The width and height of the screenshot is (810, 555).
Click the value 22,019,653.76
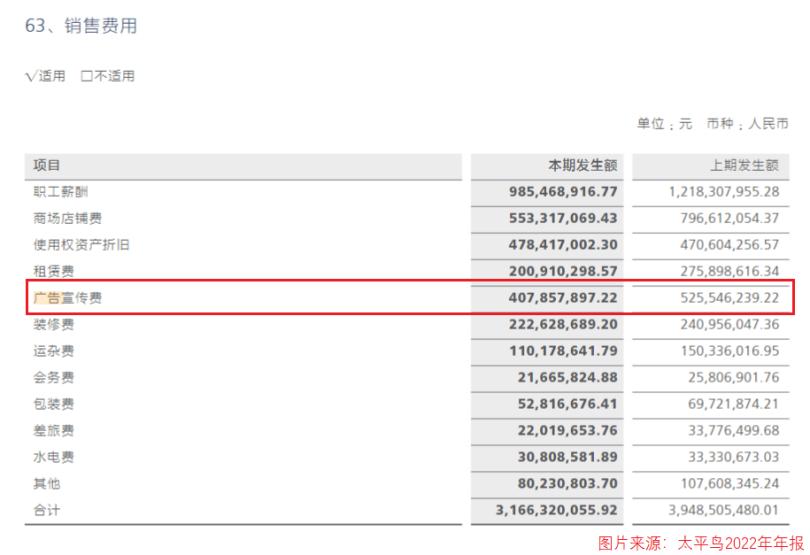click(568, 430)
